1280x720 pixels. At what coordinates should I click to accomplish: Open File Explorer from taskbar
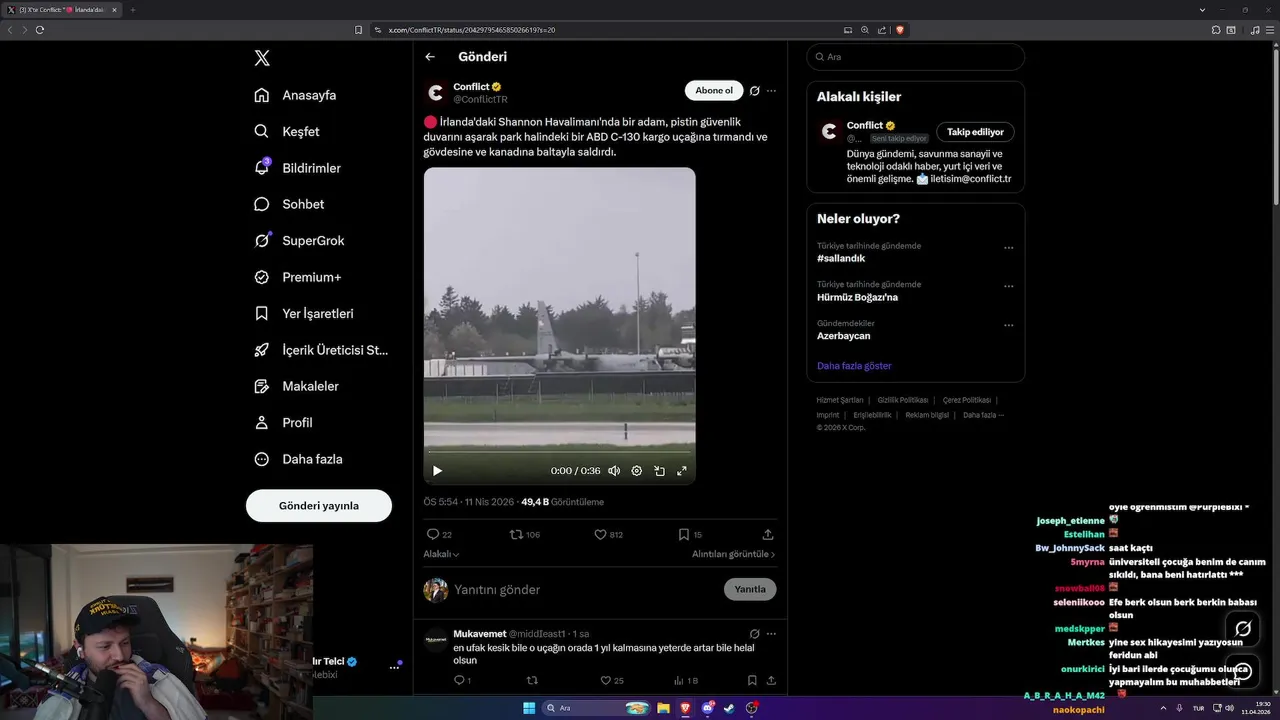[x=663, y=708]
